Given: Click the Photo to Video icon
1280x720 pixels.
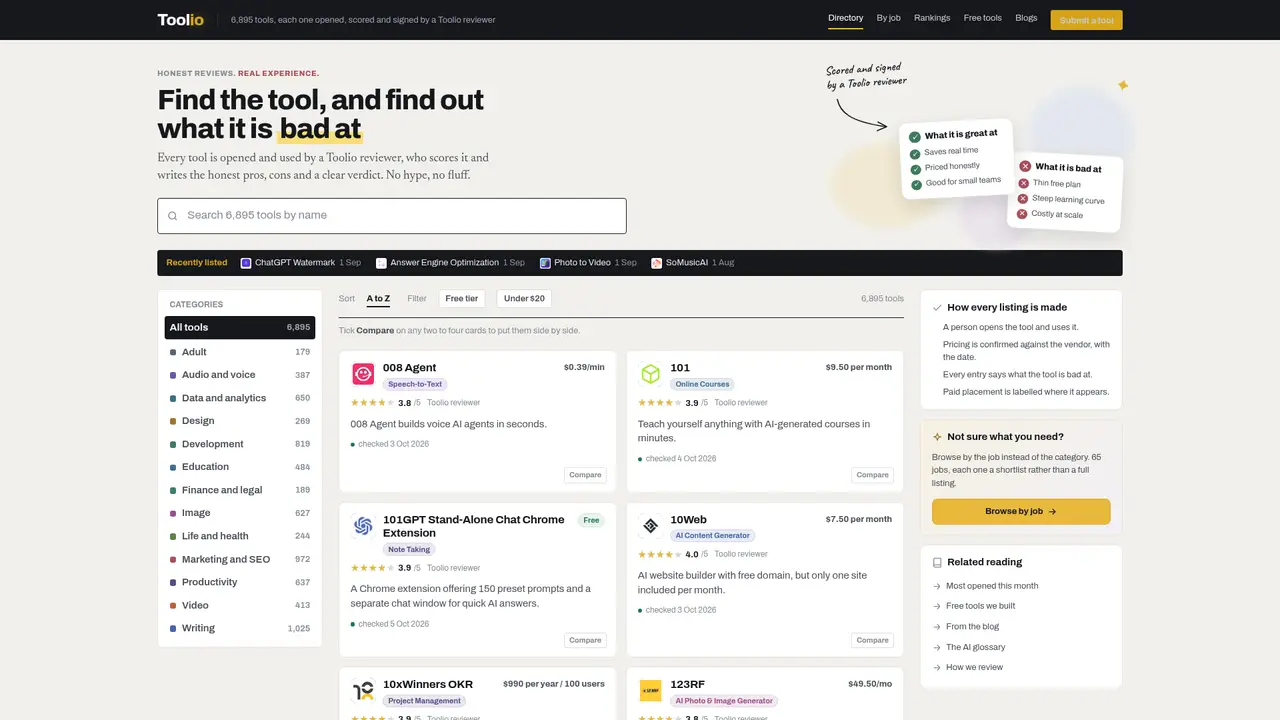Looking at the screenshot, I should (x=545, y=263).
